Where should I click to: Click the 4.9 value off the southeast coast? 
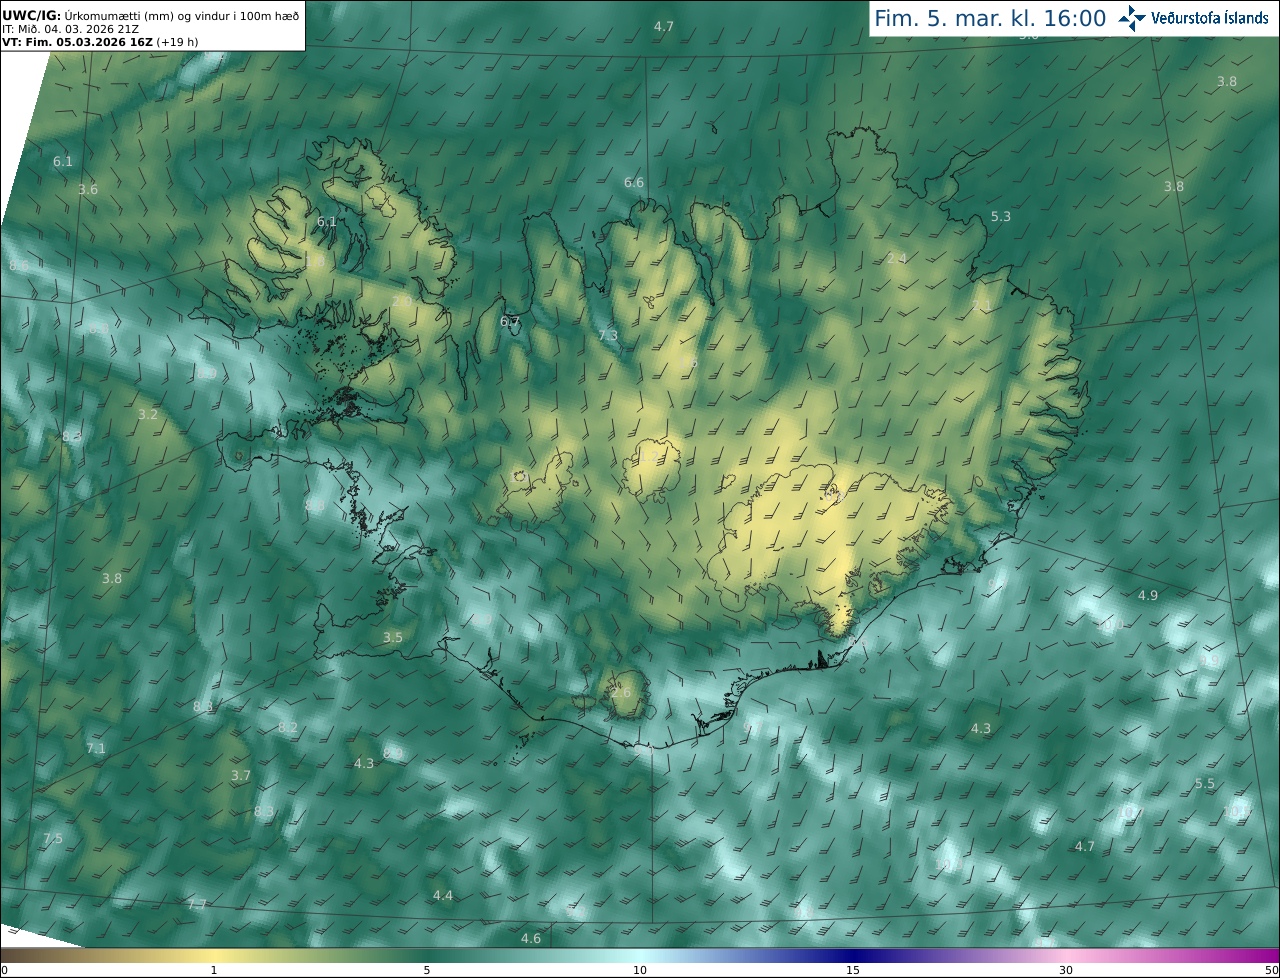coord(1148,596)
